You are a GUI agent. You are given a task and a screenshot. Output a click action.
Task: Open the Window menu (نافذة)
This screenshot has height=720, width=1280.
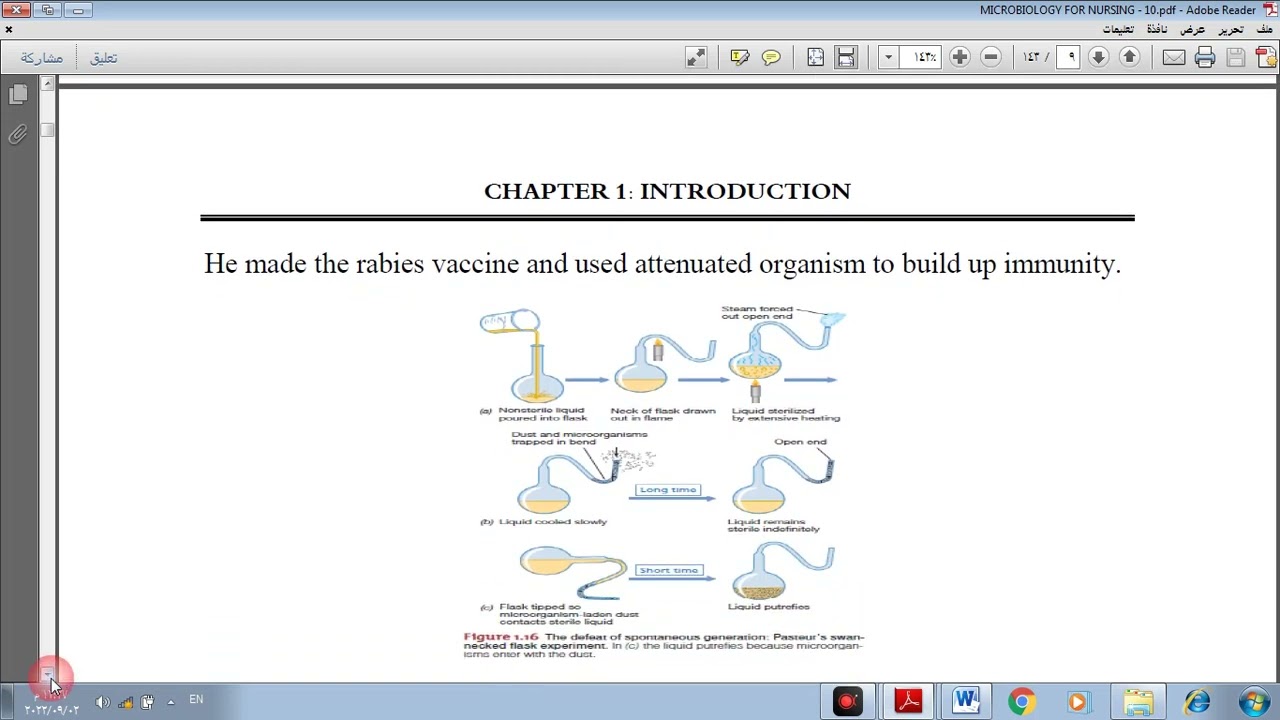tap(1157, 29)
